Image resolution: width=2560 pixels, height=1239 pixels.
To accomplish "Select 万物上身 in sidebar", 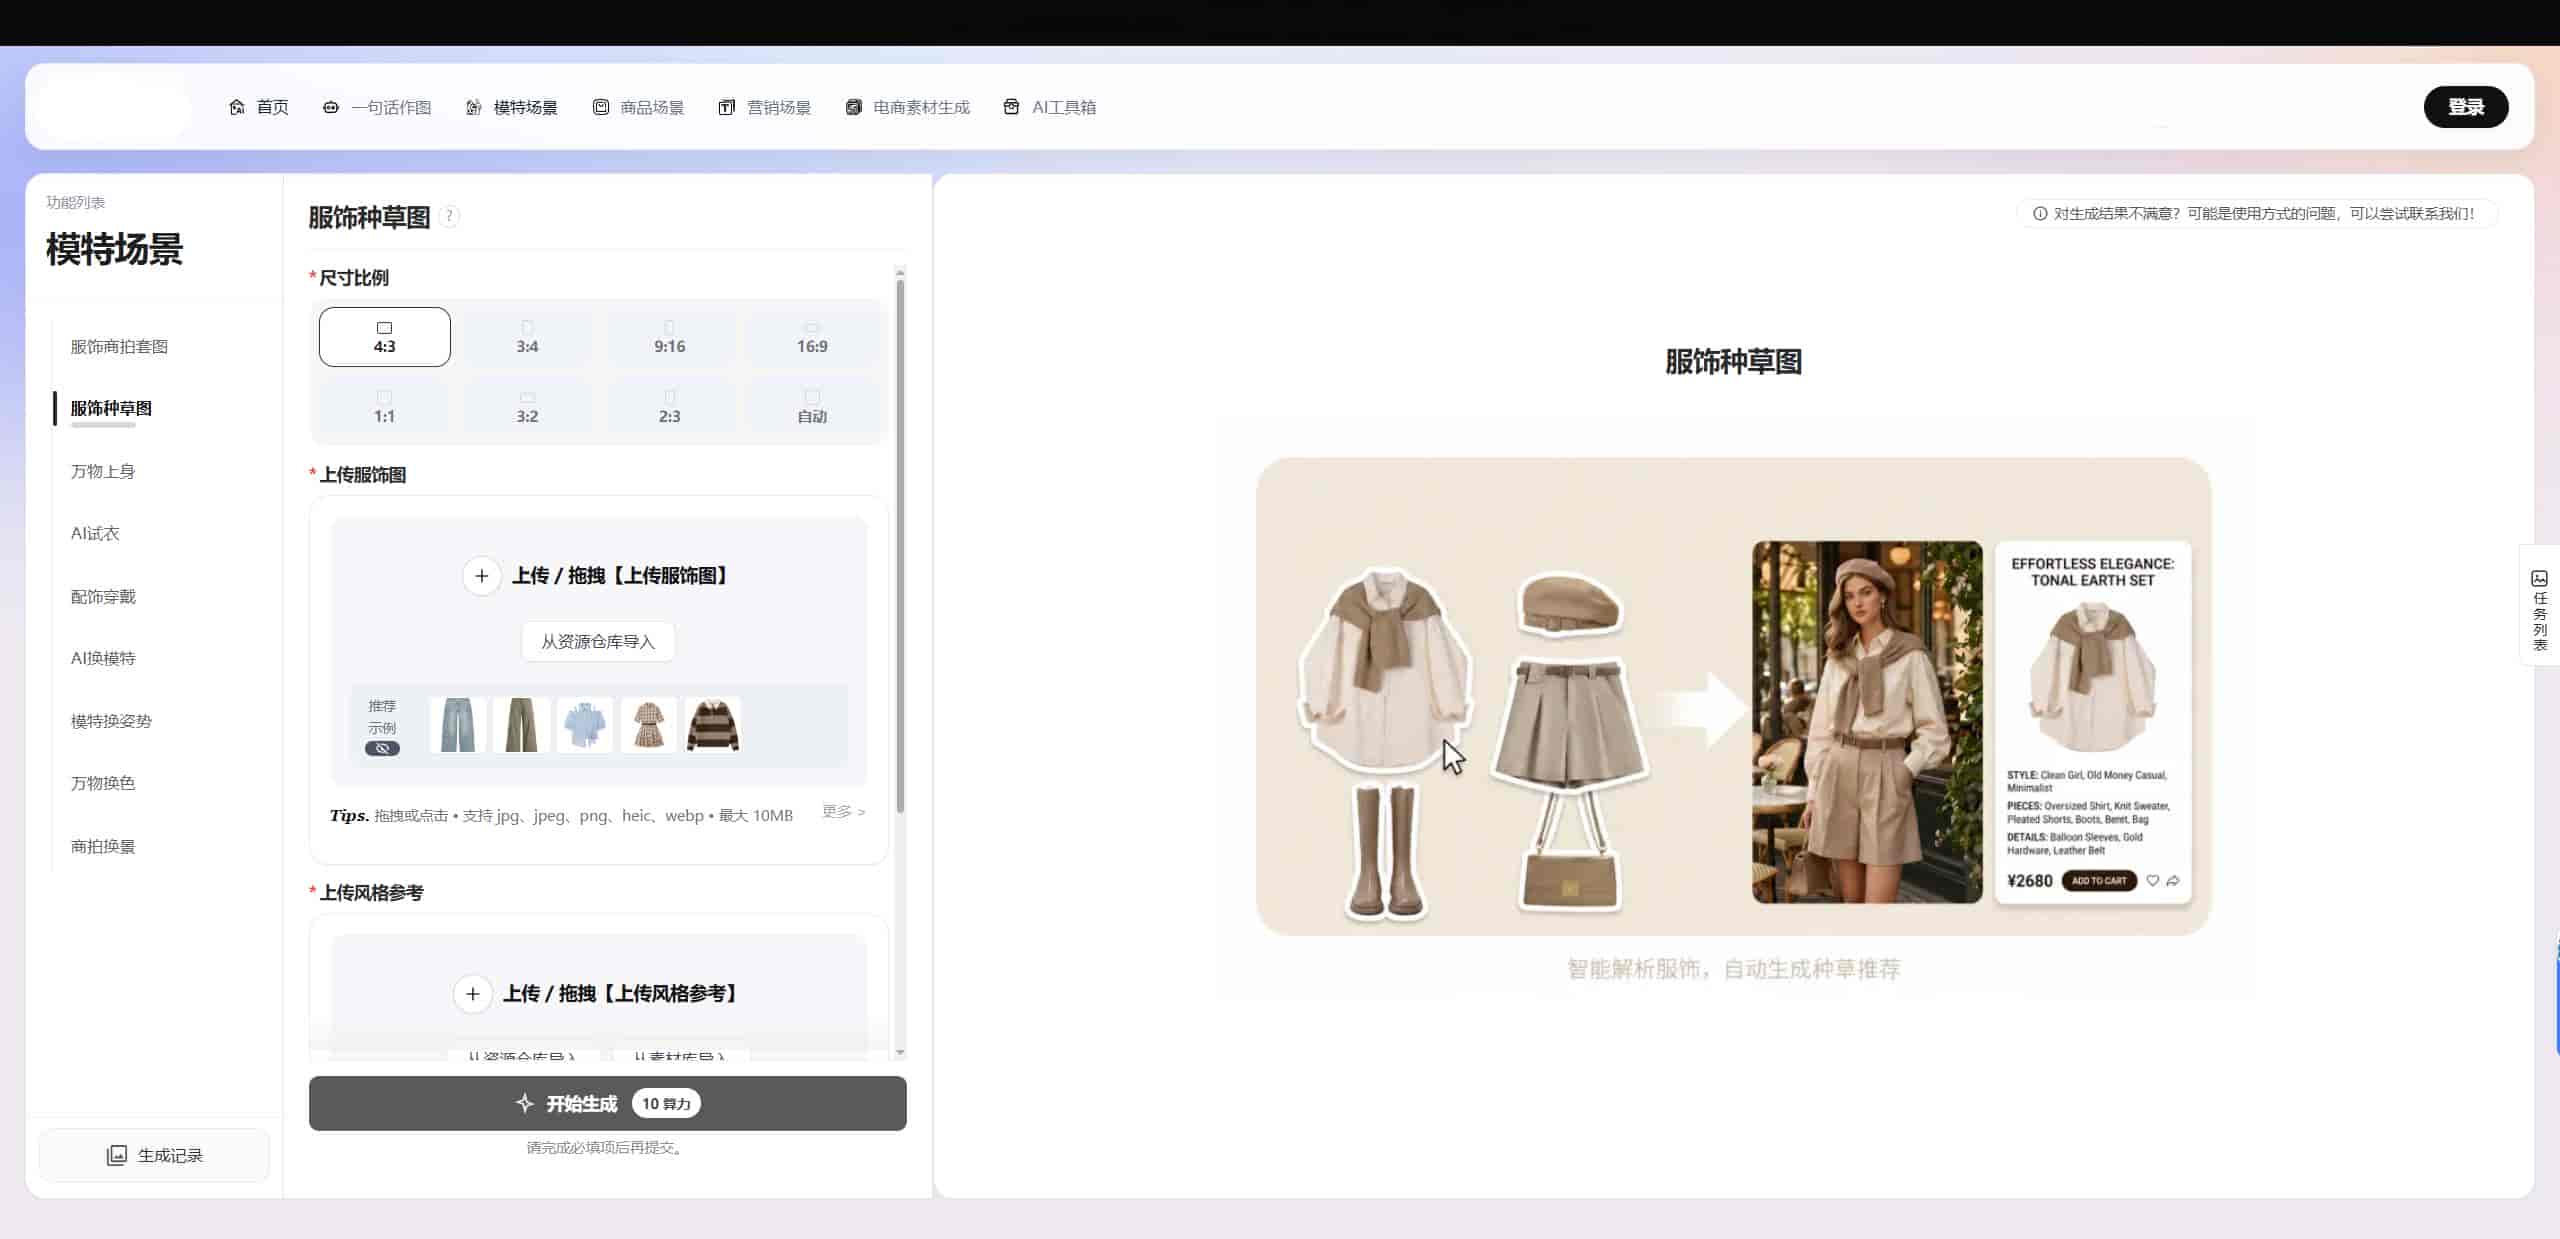I will click(x=103, y=471).
